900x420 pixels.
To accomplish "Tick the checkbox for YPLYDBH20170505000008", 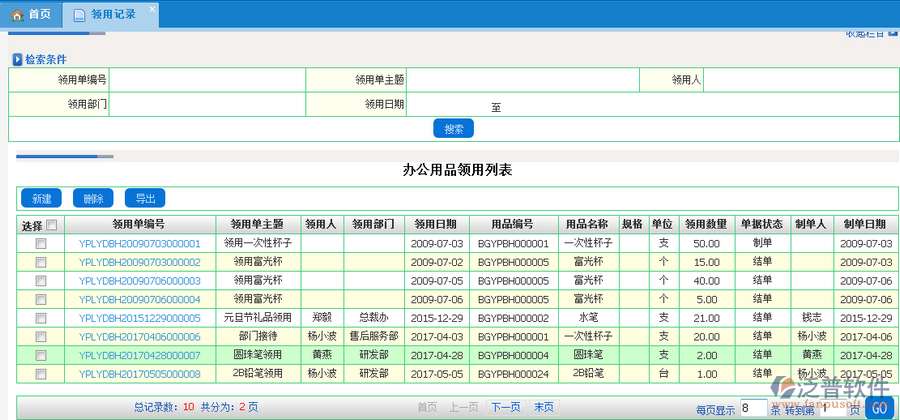I will coord(41,374).
